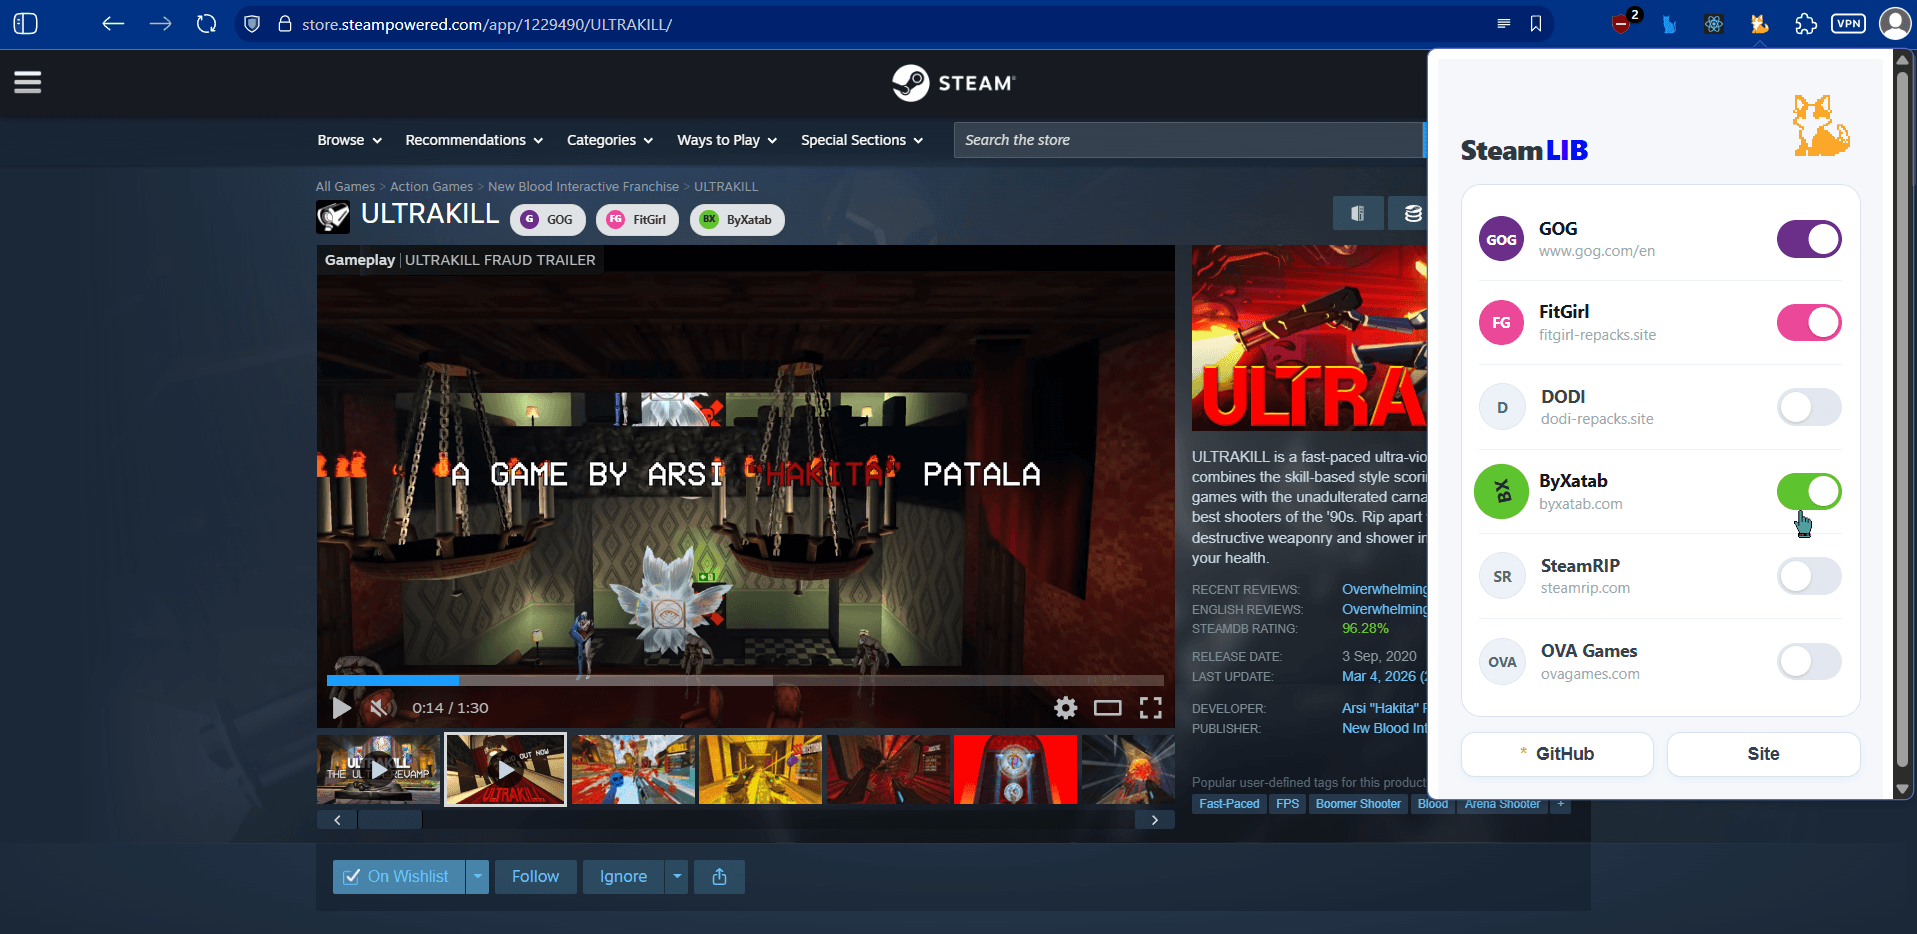Open the GitHub link in the SteamLIB popup
The image size is (1917, 934).
tap(1556, 754)
